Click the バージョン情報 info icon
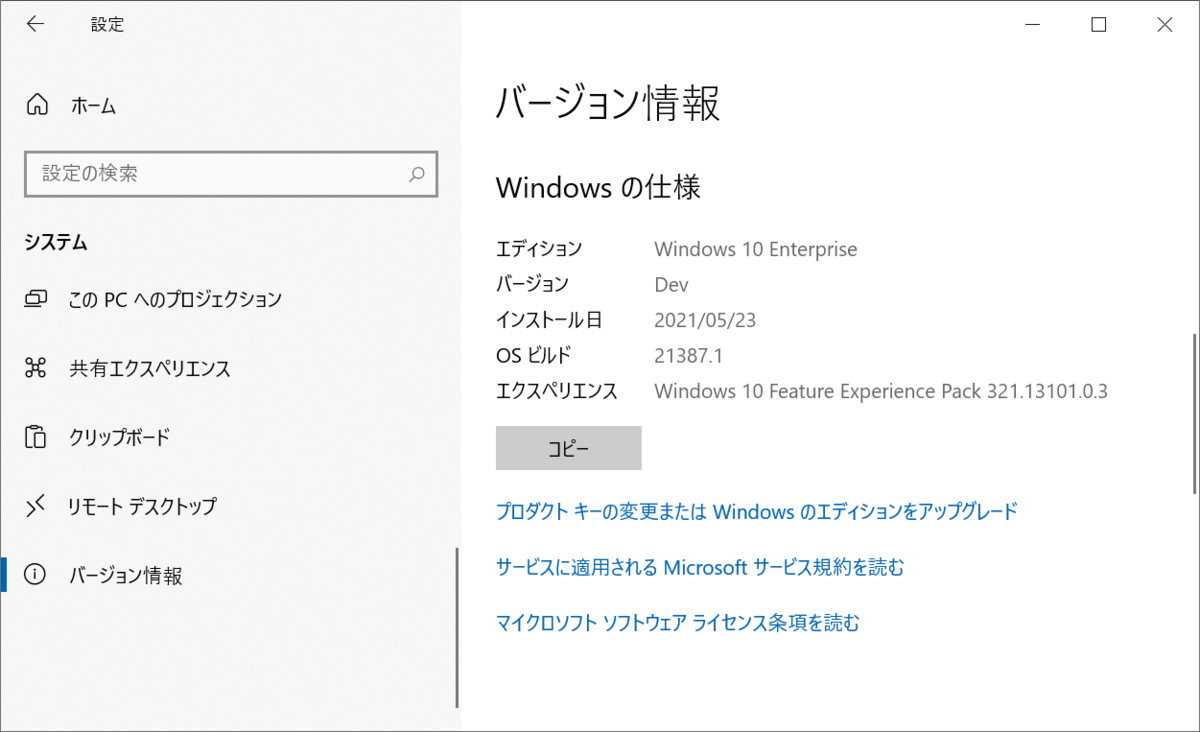The height and width of the screenshot is (732, 1200). pyautogui.click(x=36, y=575)
